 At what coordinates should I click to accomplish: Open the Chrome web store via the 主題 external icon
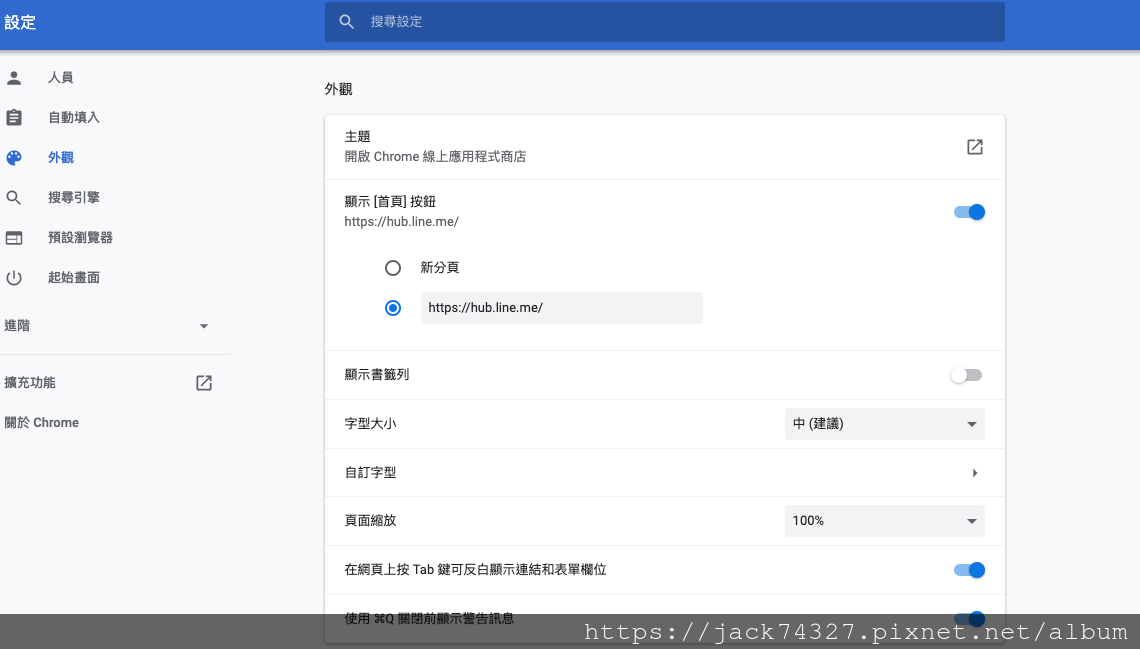point(974,147)
